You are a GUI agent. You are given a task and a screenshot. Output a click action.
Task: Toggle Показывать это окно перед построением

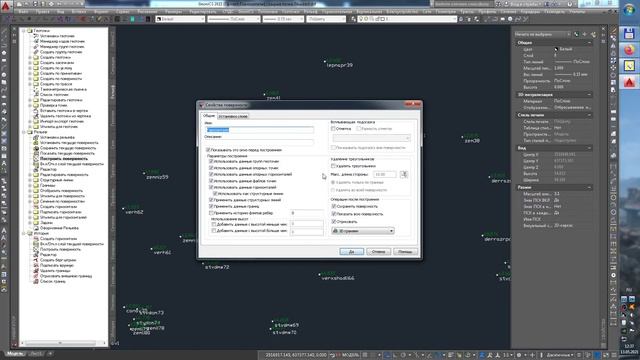(208, 150)
